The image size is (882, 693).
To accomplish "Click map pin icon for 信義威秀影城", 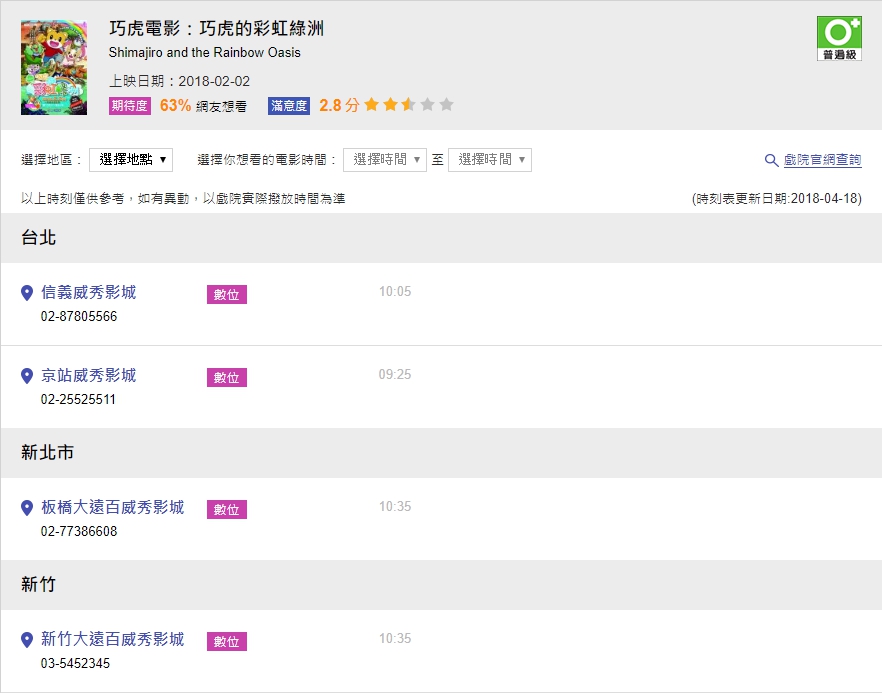I will [x=26, y=293].
